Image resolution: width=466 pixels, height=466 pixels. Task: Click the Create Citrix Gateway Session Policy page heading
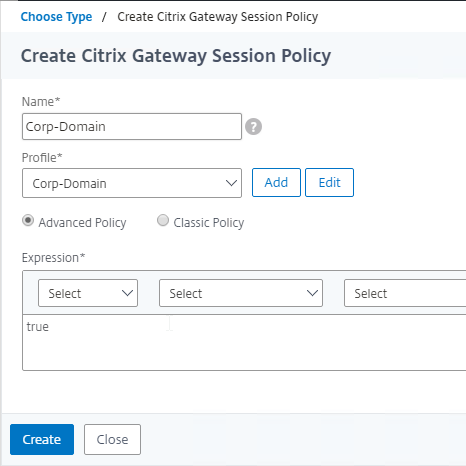click(x=176, y=56)
